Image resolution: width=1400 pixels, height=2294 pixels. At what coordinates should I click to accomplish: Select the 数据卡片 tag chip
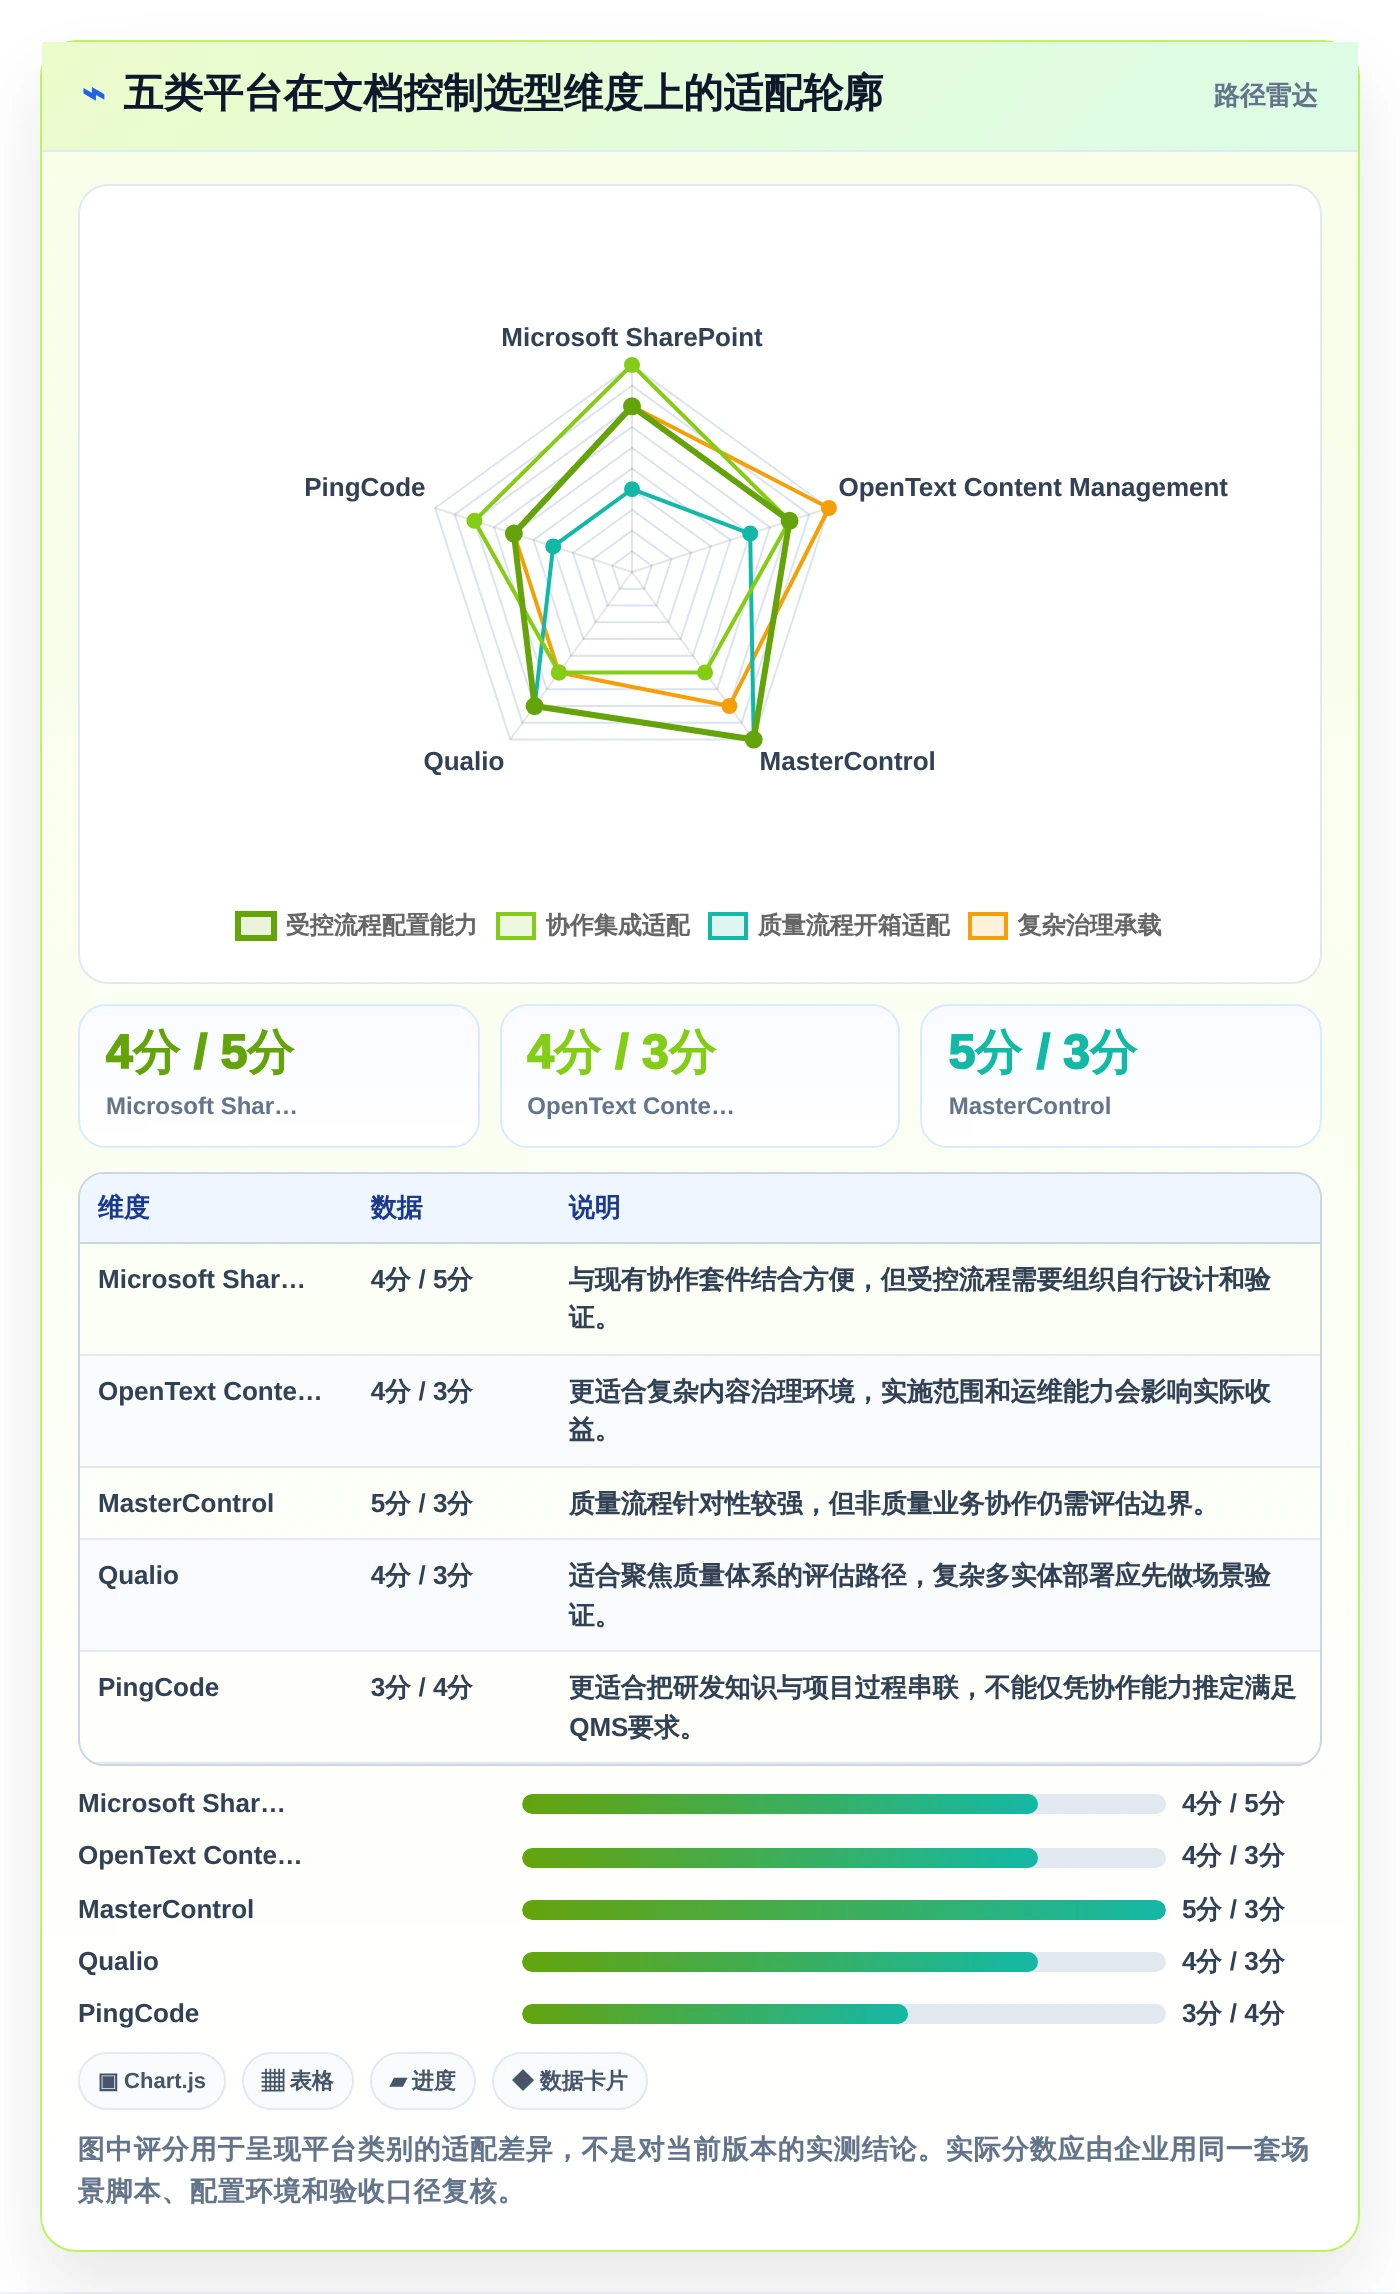pos(570,2081)
